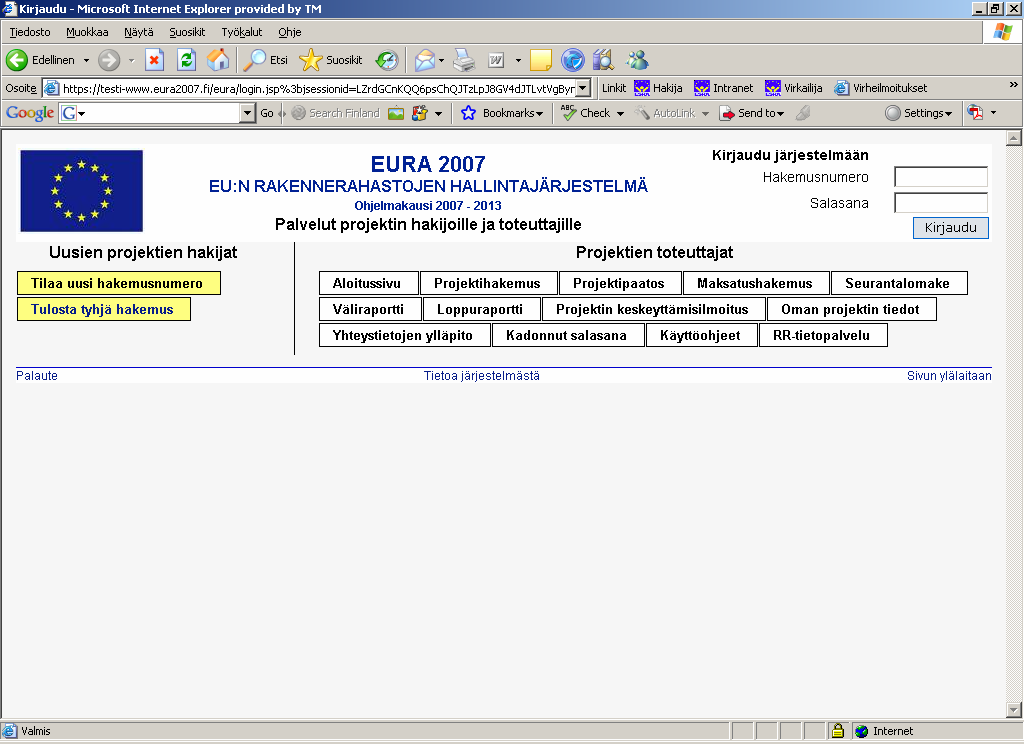The height and width of the screenshot is (744, 1024).
Task: Click the Kirjaudu login button
Action: coord(950,228)
